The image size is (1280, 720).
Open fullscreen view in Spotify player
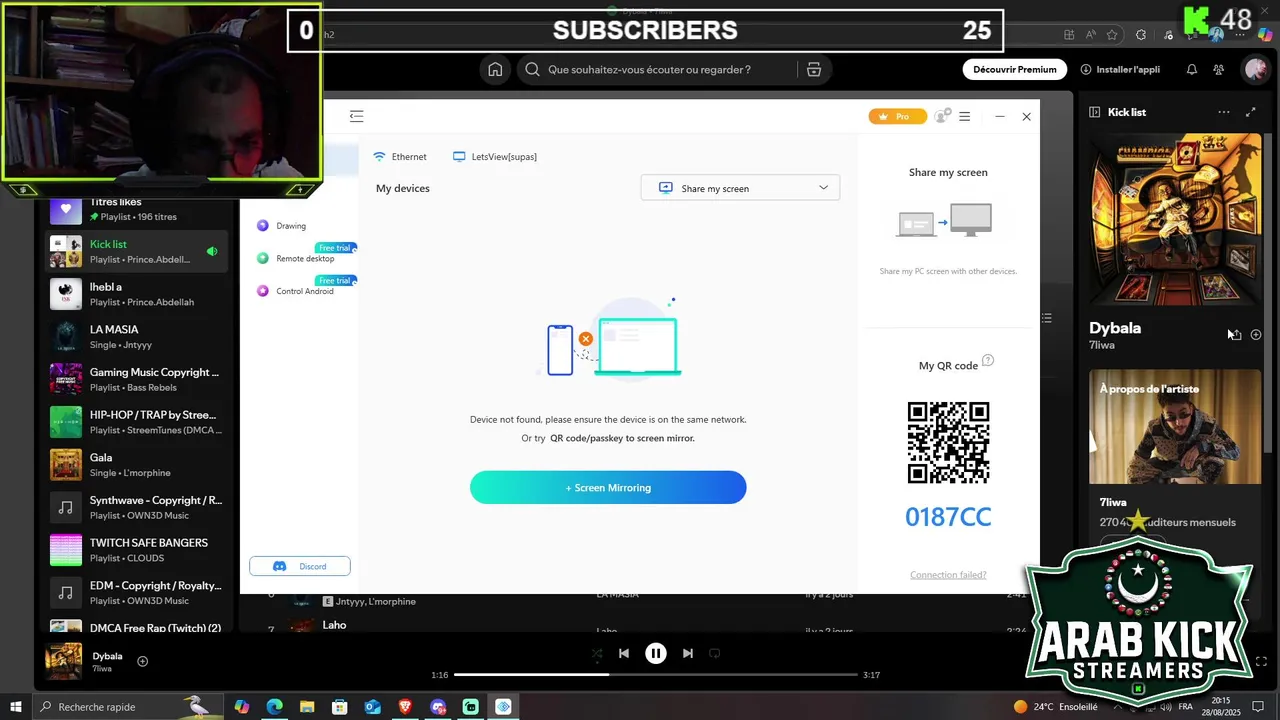pos(1261,661)
